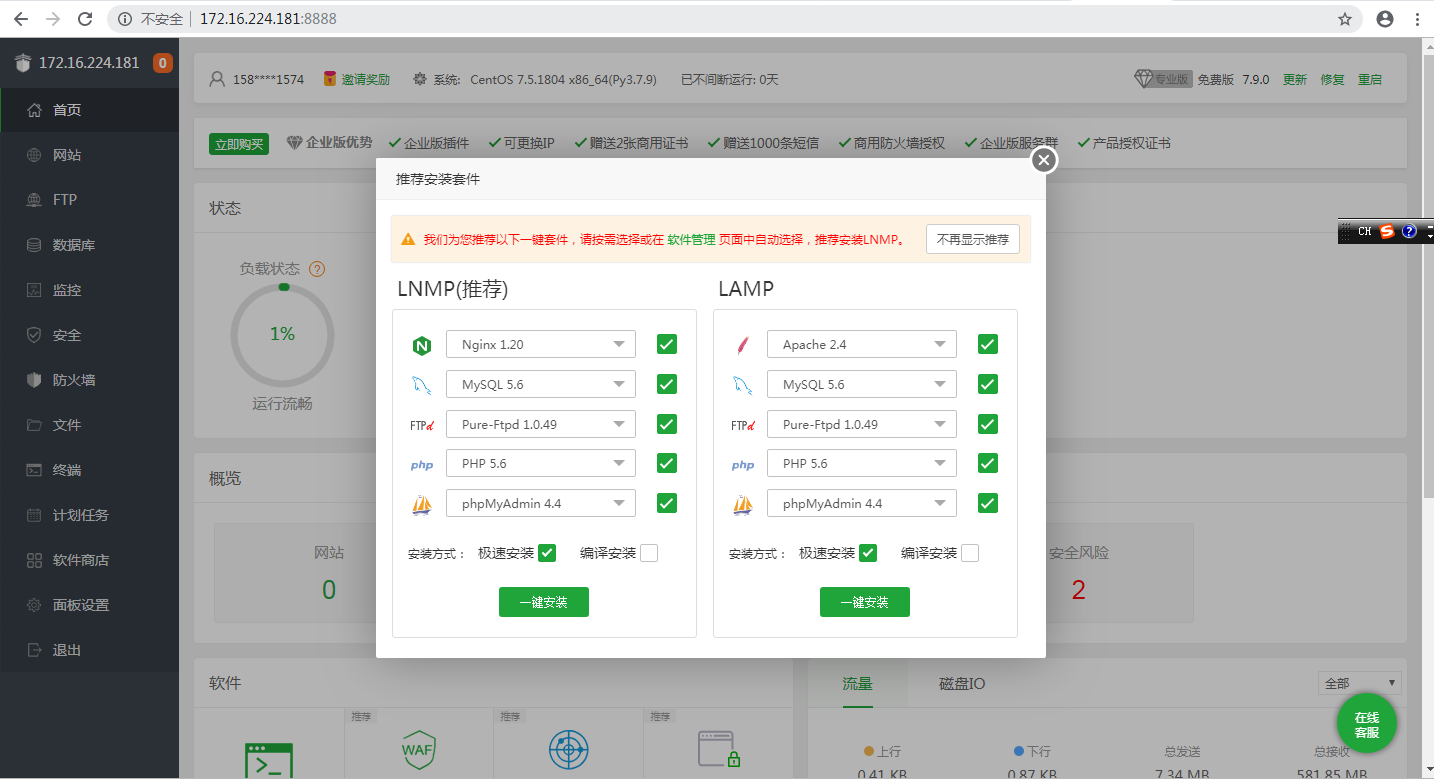The height and width of the screenshot is (783, 1434).
Task: Enable 编译安装 checkbox under LNMP
Action: [649, 553]
